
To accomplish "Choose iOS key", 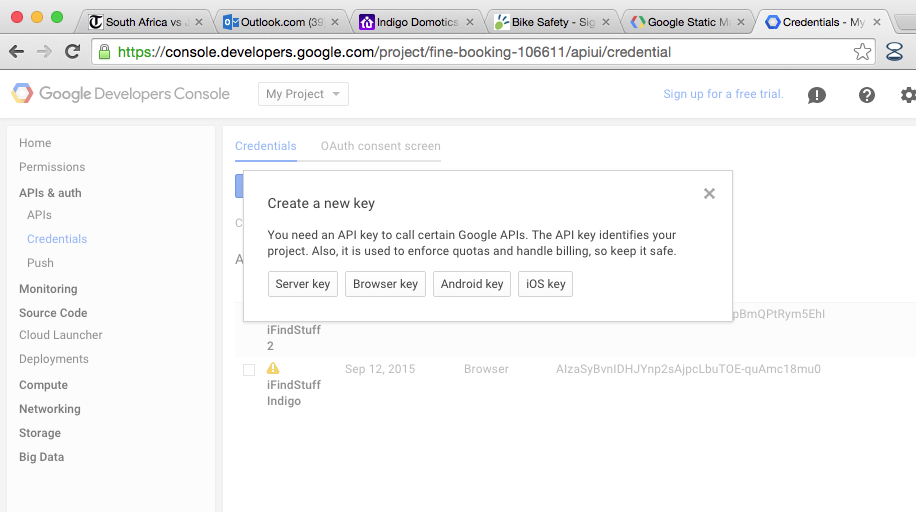I will (x=546, y=284).
